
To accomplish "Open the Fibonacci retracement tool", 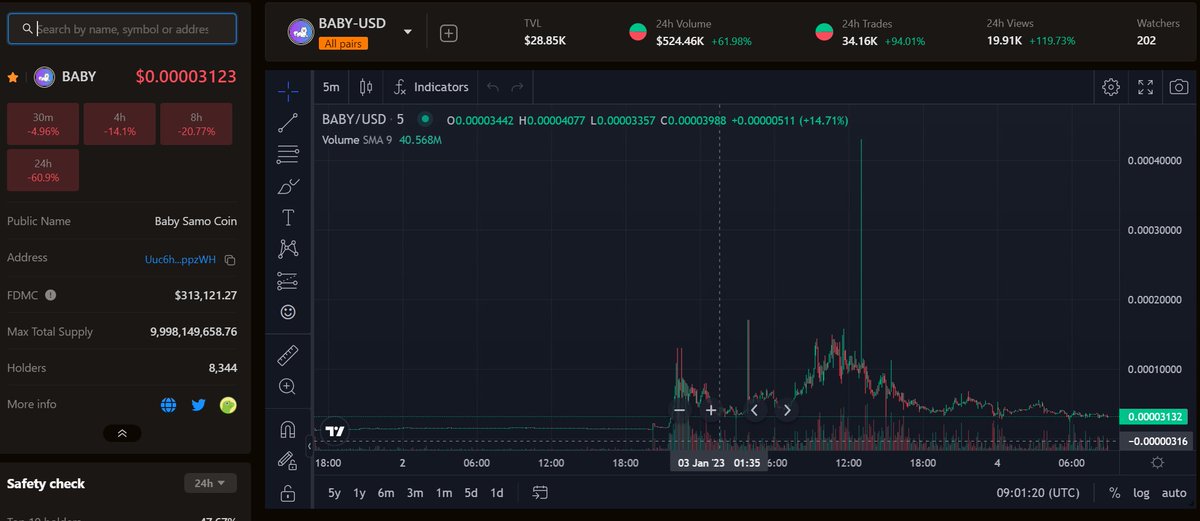I will (288, 154).
